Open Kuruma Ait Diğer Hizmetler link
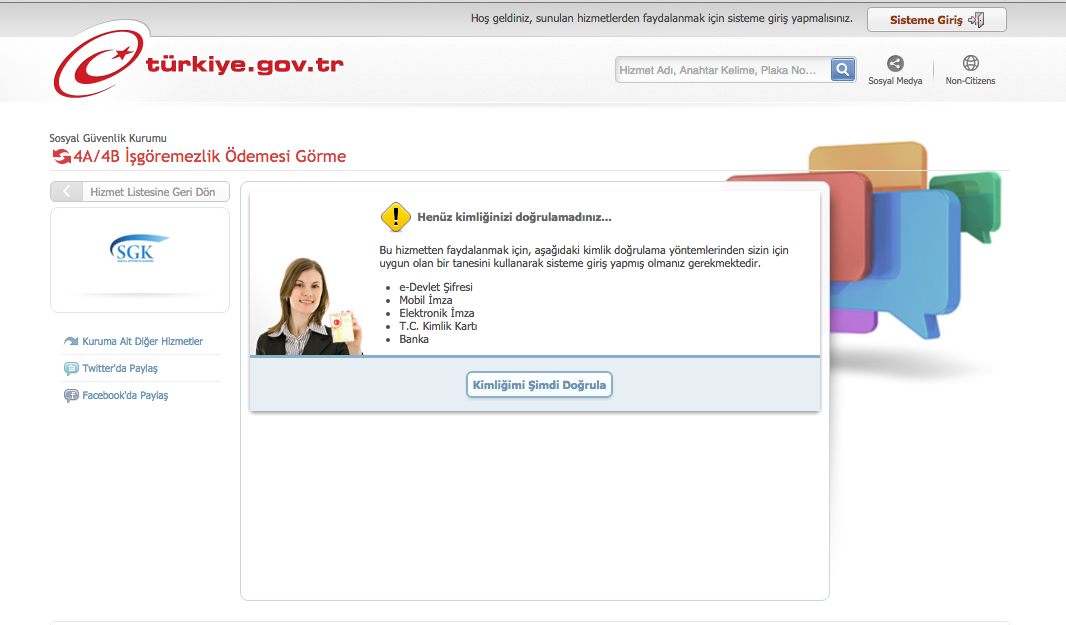Screen dimensions: 1066x625 (x=142, y=342)
